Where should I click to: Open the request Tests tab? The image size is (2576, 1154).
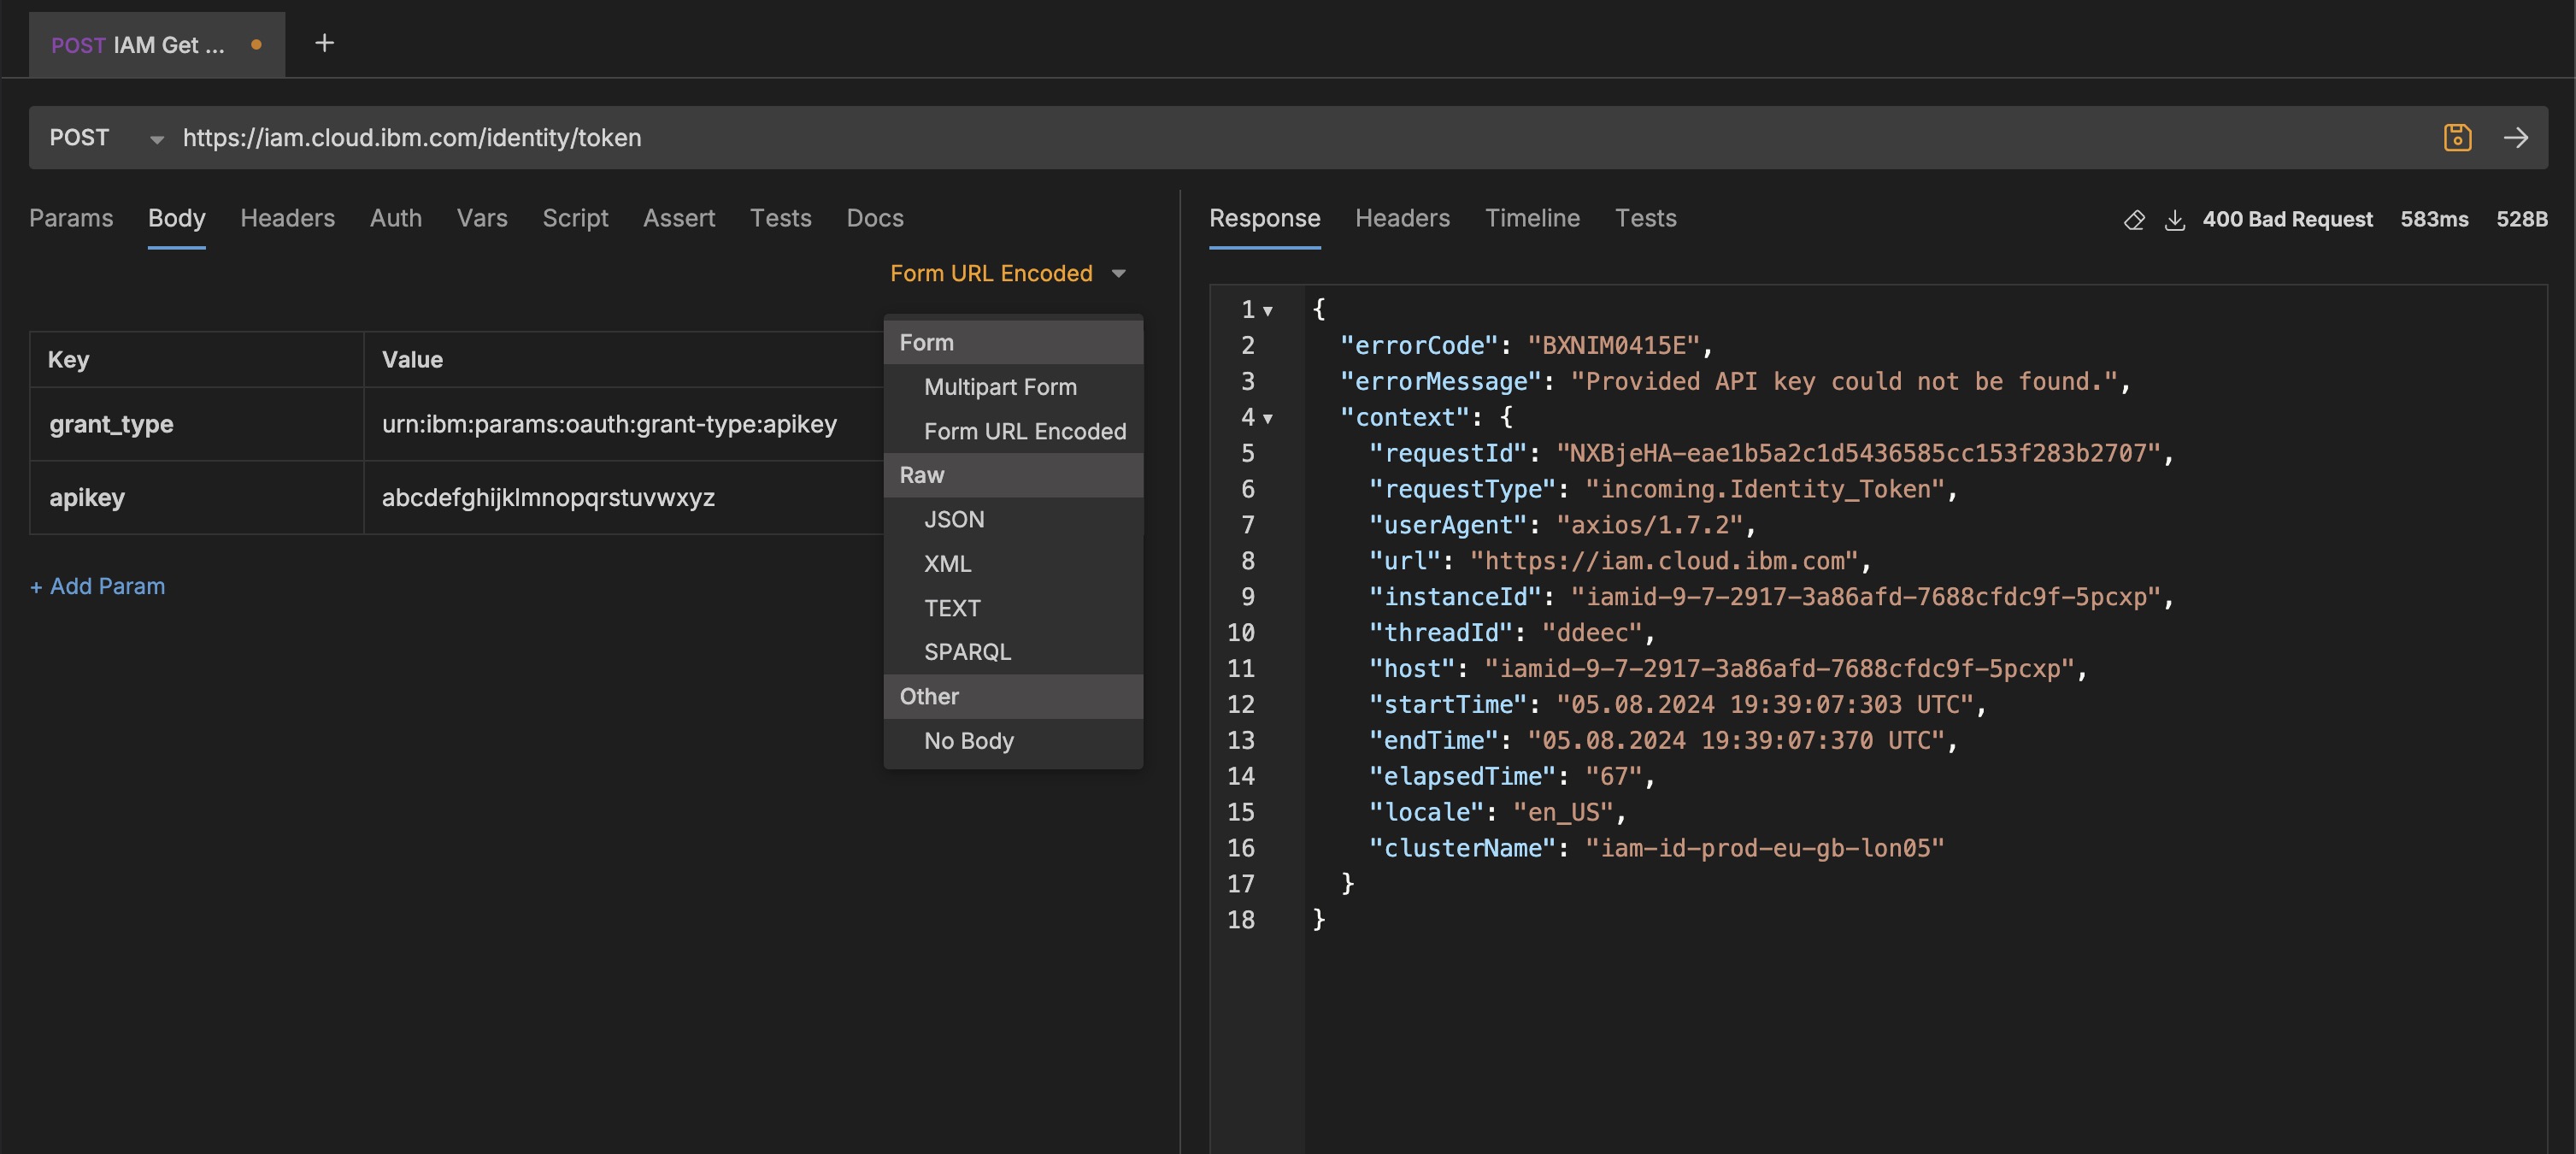[781, 218]
